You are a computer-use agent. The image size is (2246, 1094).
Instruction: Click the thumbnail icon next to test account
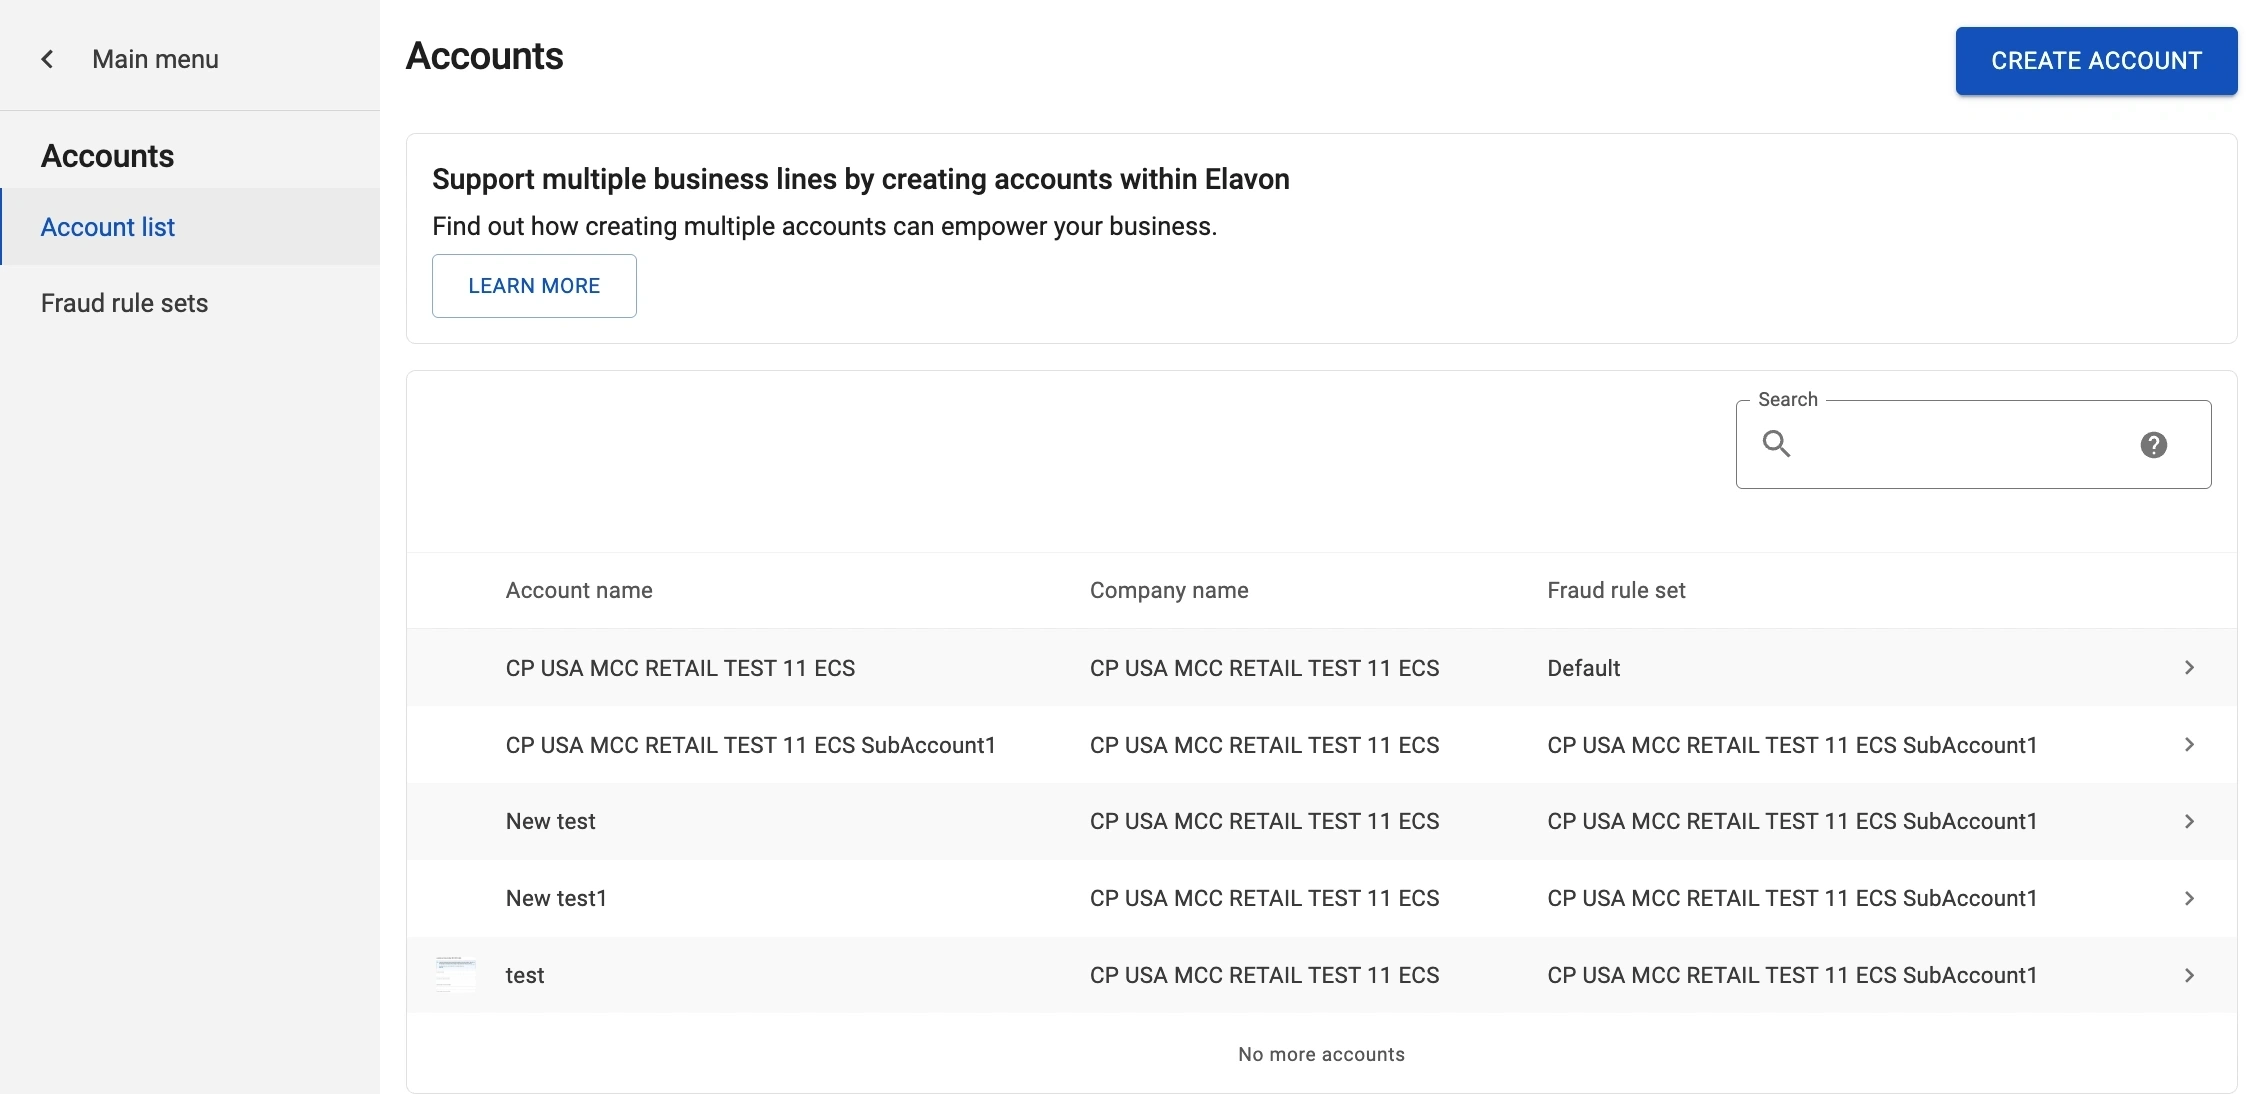click(x=456, y=974)
